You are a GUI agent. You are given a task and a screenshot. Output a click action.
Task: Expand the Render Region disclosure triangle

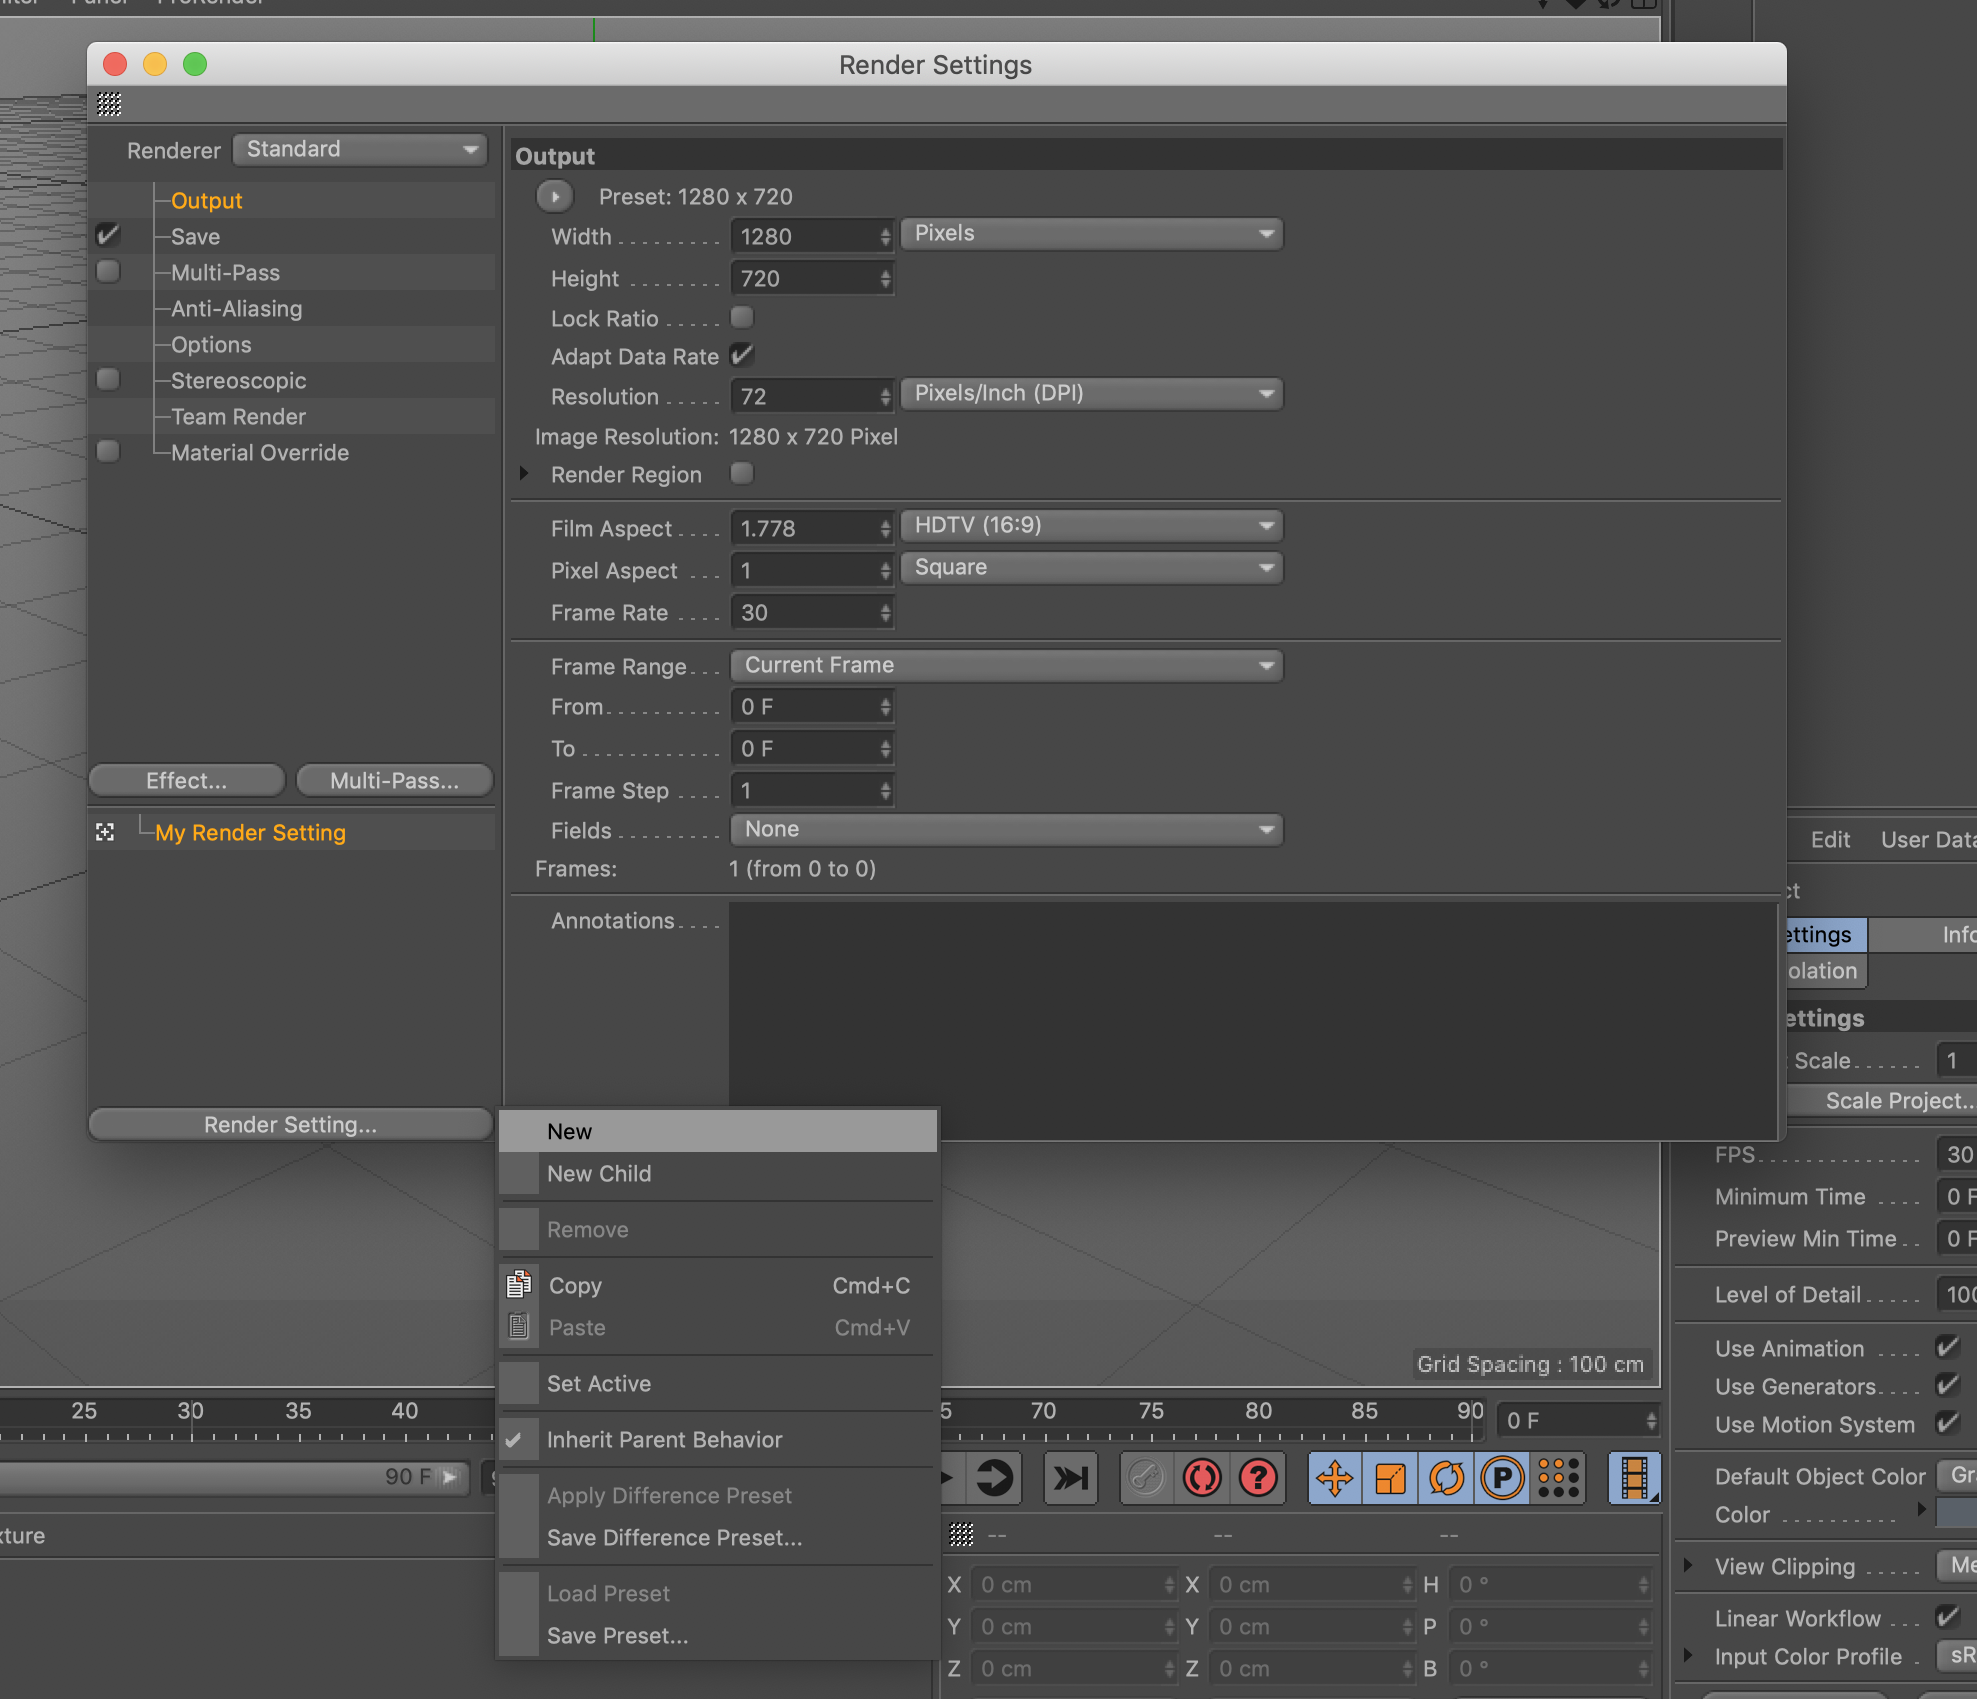[524, 474]
